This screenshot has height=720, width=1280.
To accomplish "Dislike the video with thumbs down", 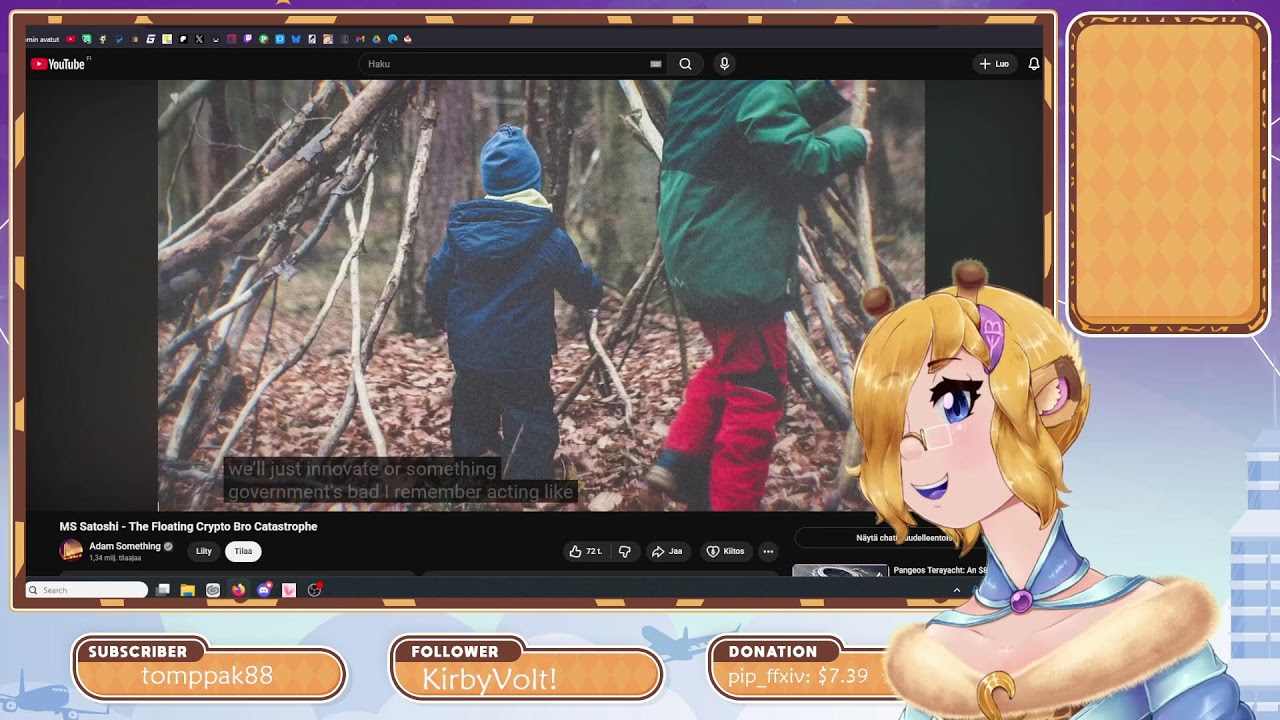I will (625, 551).
